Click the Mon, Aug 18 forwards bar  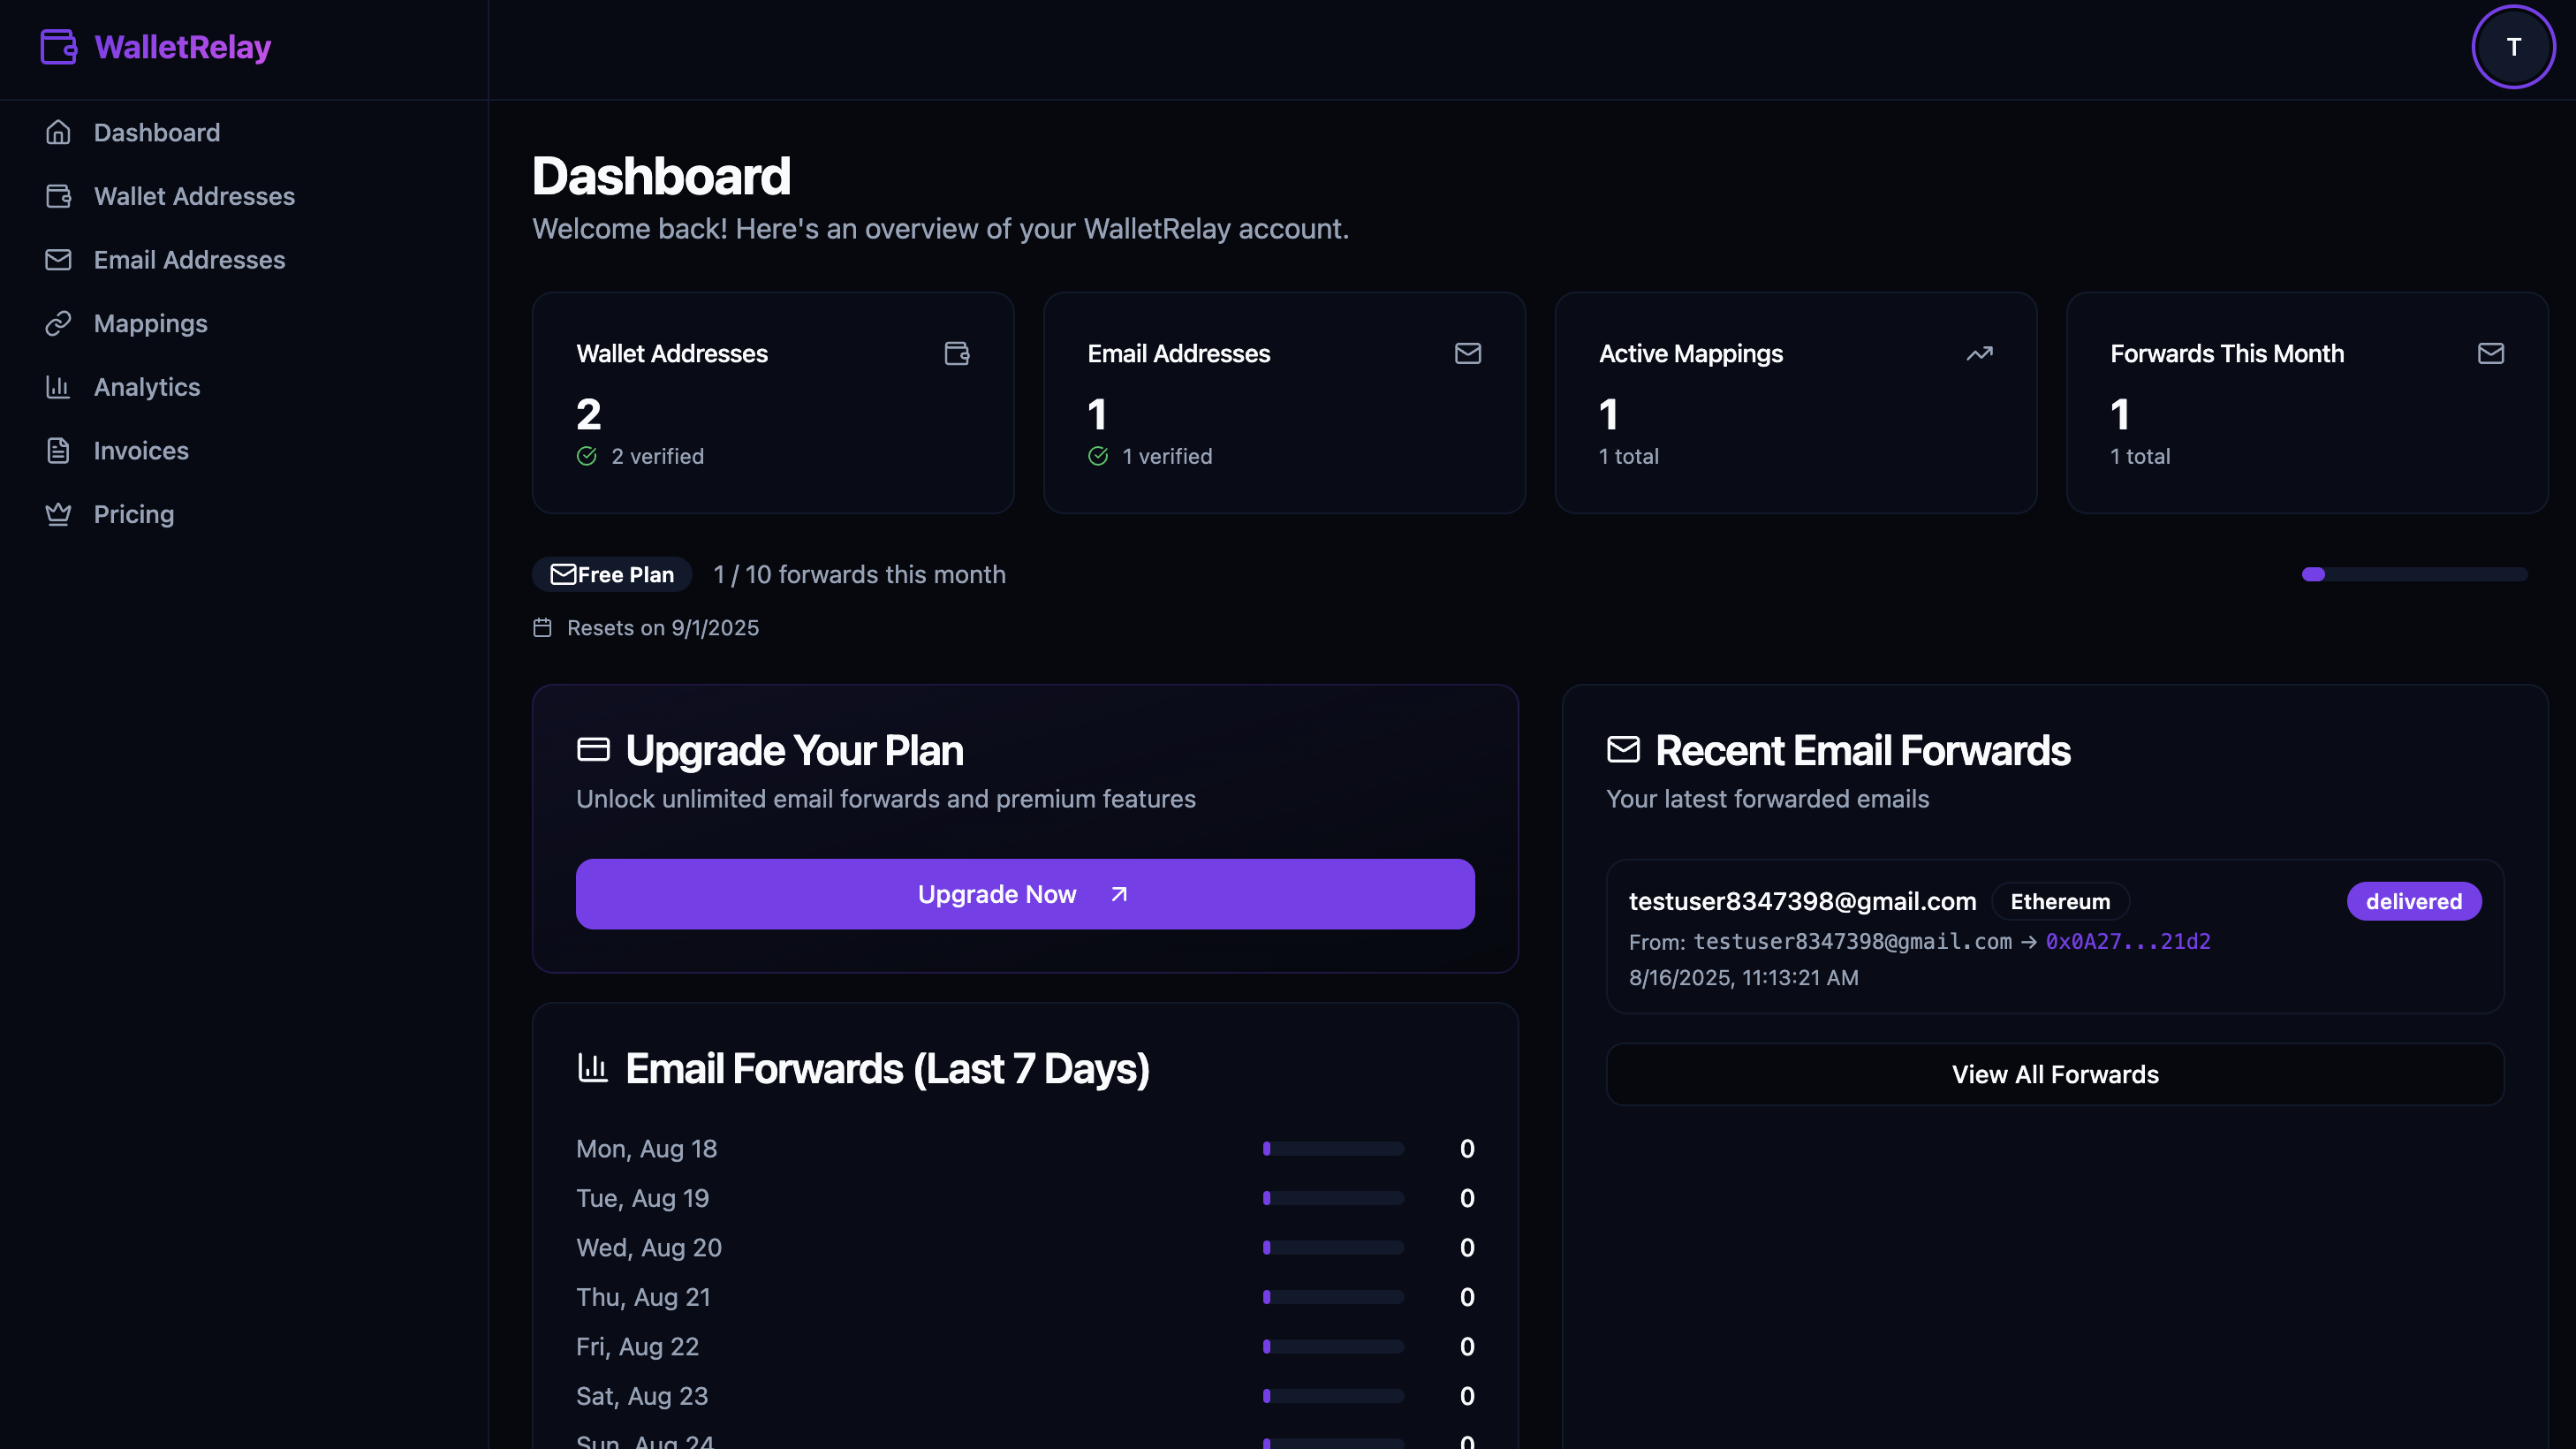coord(1333,1149)
